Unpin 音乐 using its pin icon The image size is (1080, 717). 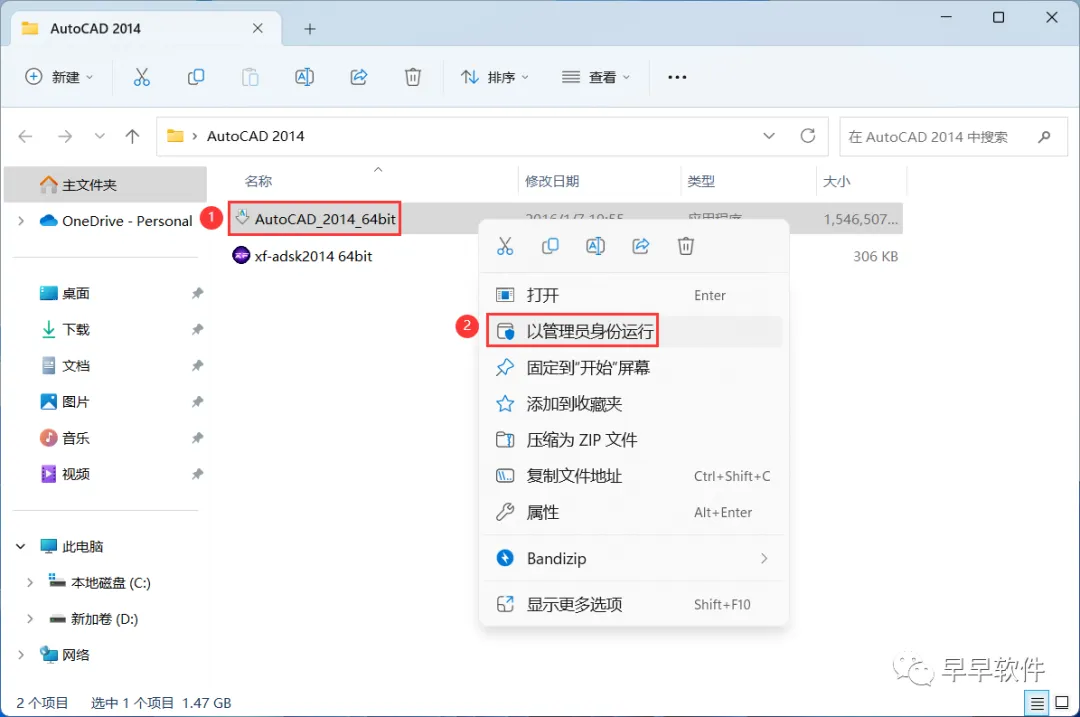click(197, 438)
